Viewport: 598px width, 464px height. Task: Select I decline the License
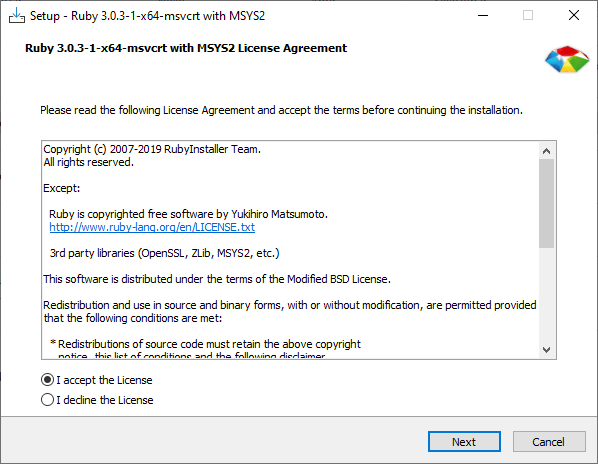(x=97, y=400)
